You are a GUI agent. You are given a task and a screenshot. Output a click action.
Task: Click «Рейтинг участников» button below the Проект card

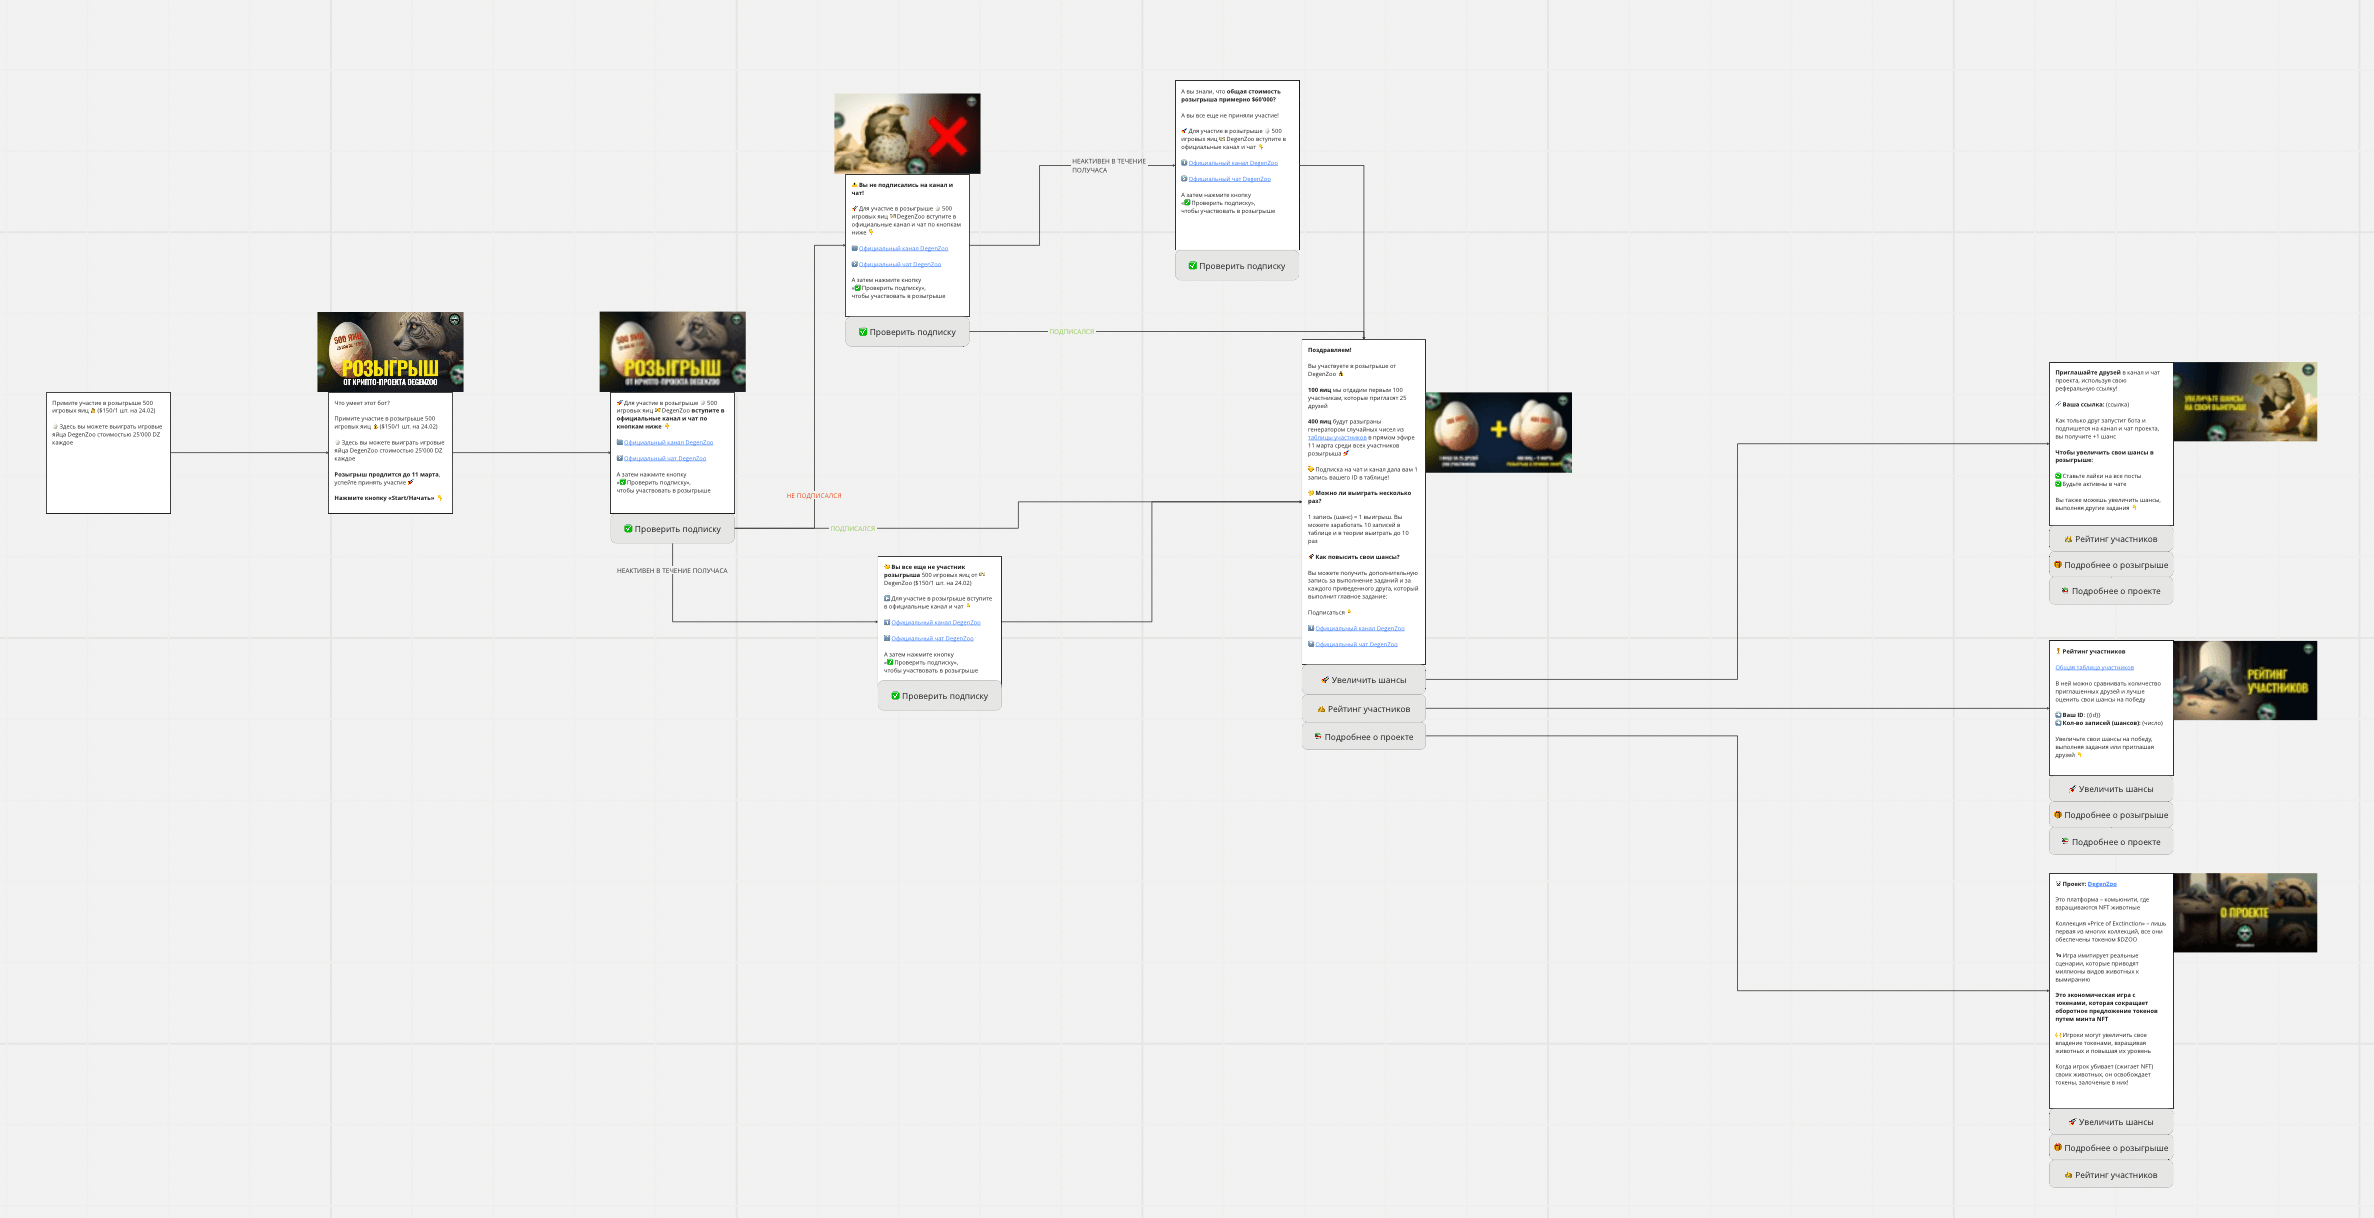click(x=2111, y=1175)
